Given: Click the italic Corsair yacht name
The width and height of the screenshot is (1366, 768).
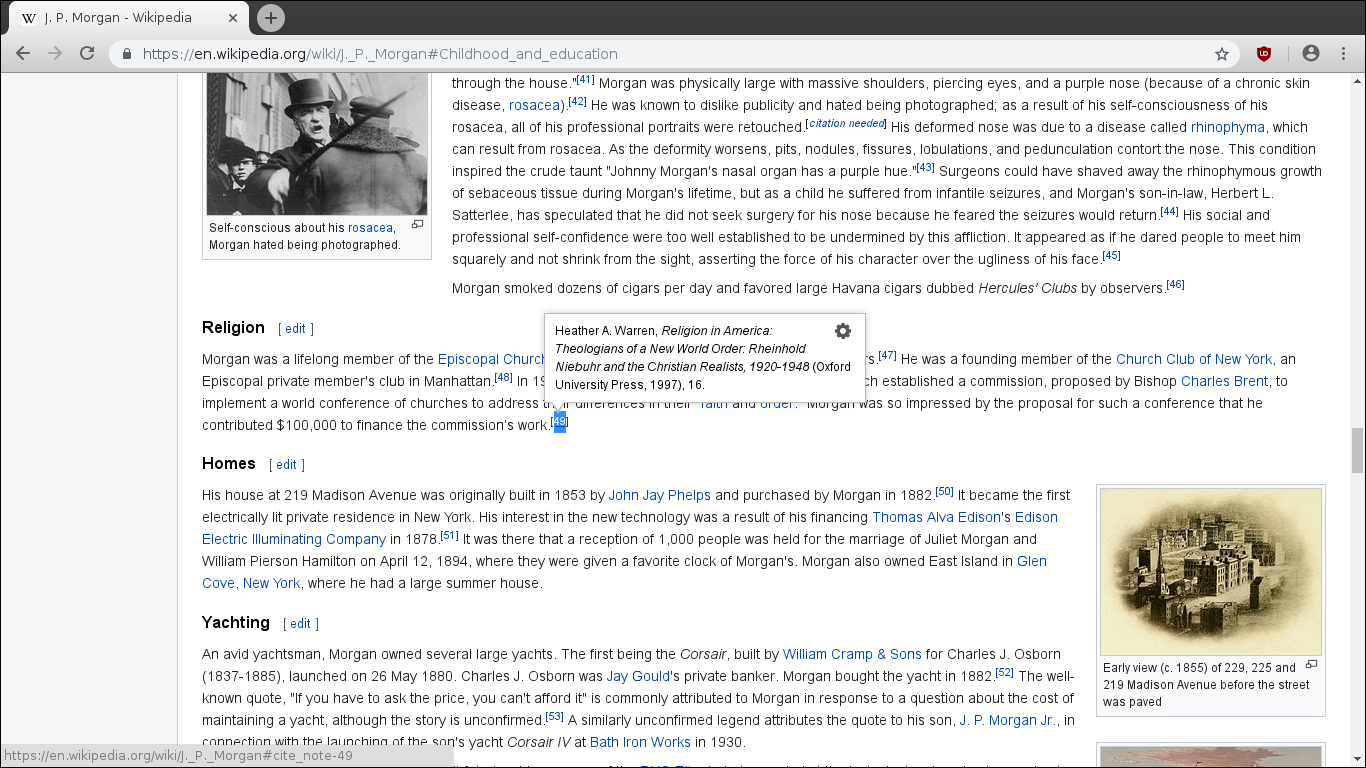Looking at the screenshot, I should click(x=702, y=654).
